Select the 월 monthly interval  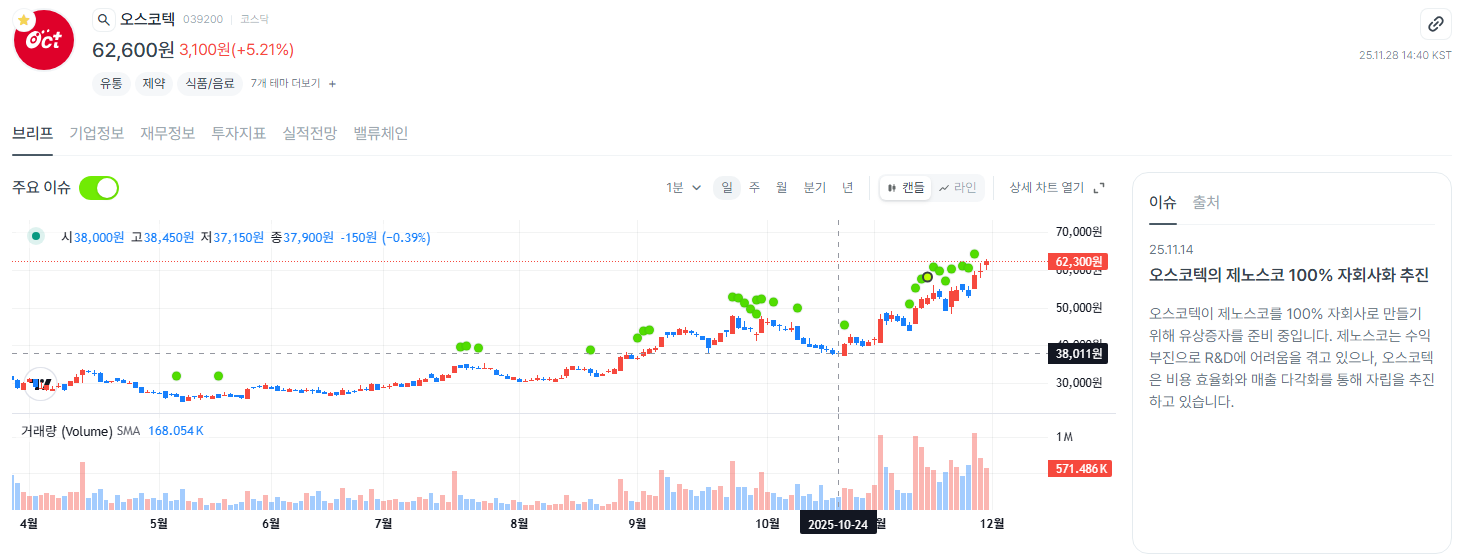pyautogui.click(x=781, y=187)
